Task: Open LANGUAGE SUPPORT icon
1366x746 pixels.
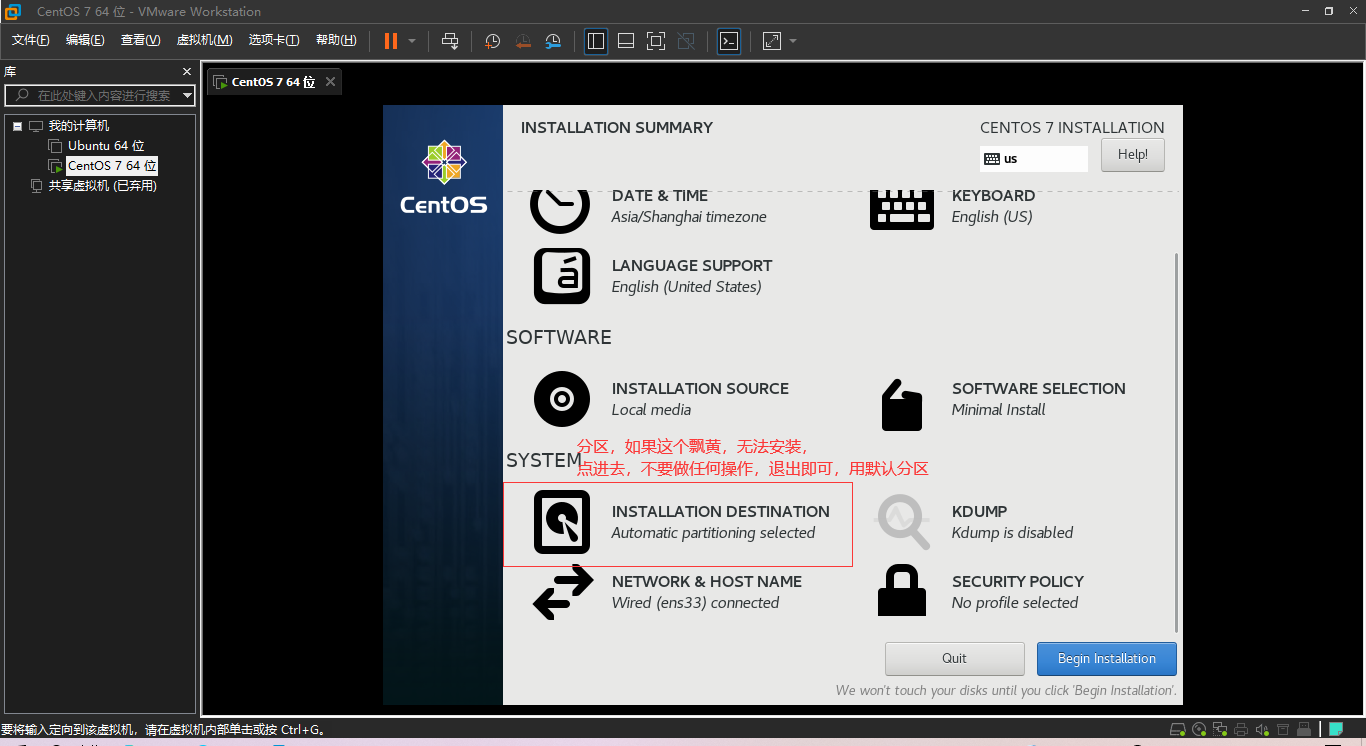Action: pyautogui.click(x=562, y=276)
